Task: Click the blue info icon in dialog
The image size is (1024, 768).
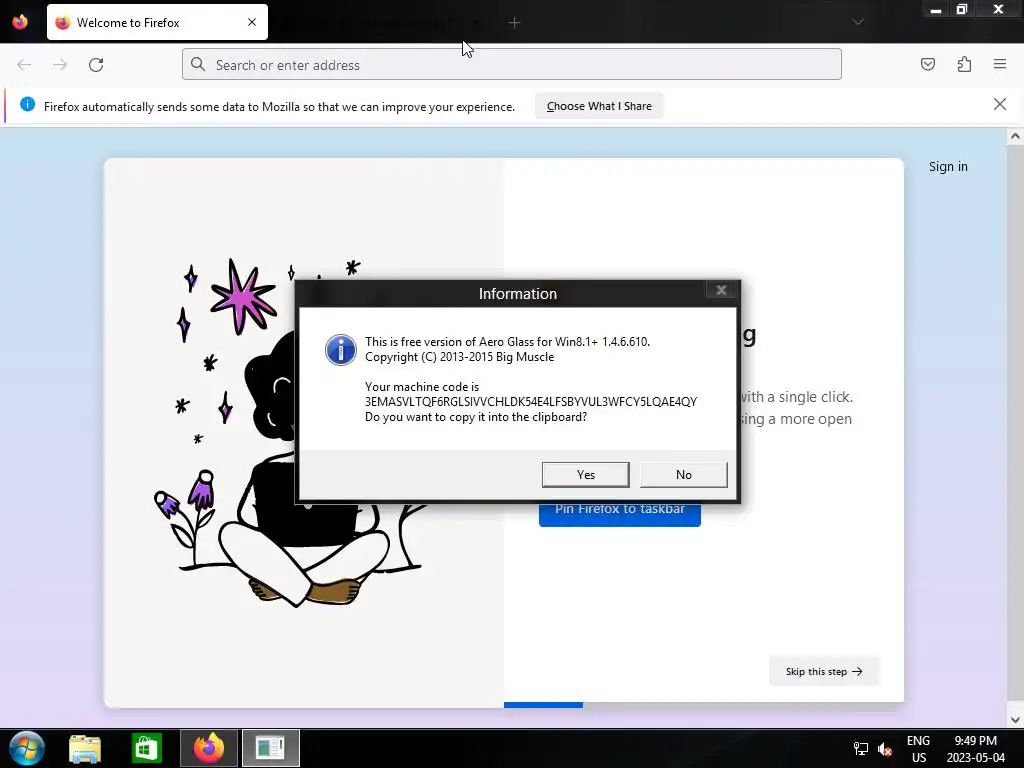Action: pos(341,350)
